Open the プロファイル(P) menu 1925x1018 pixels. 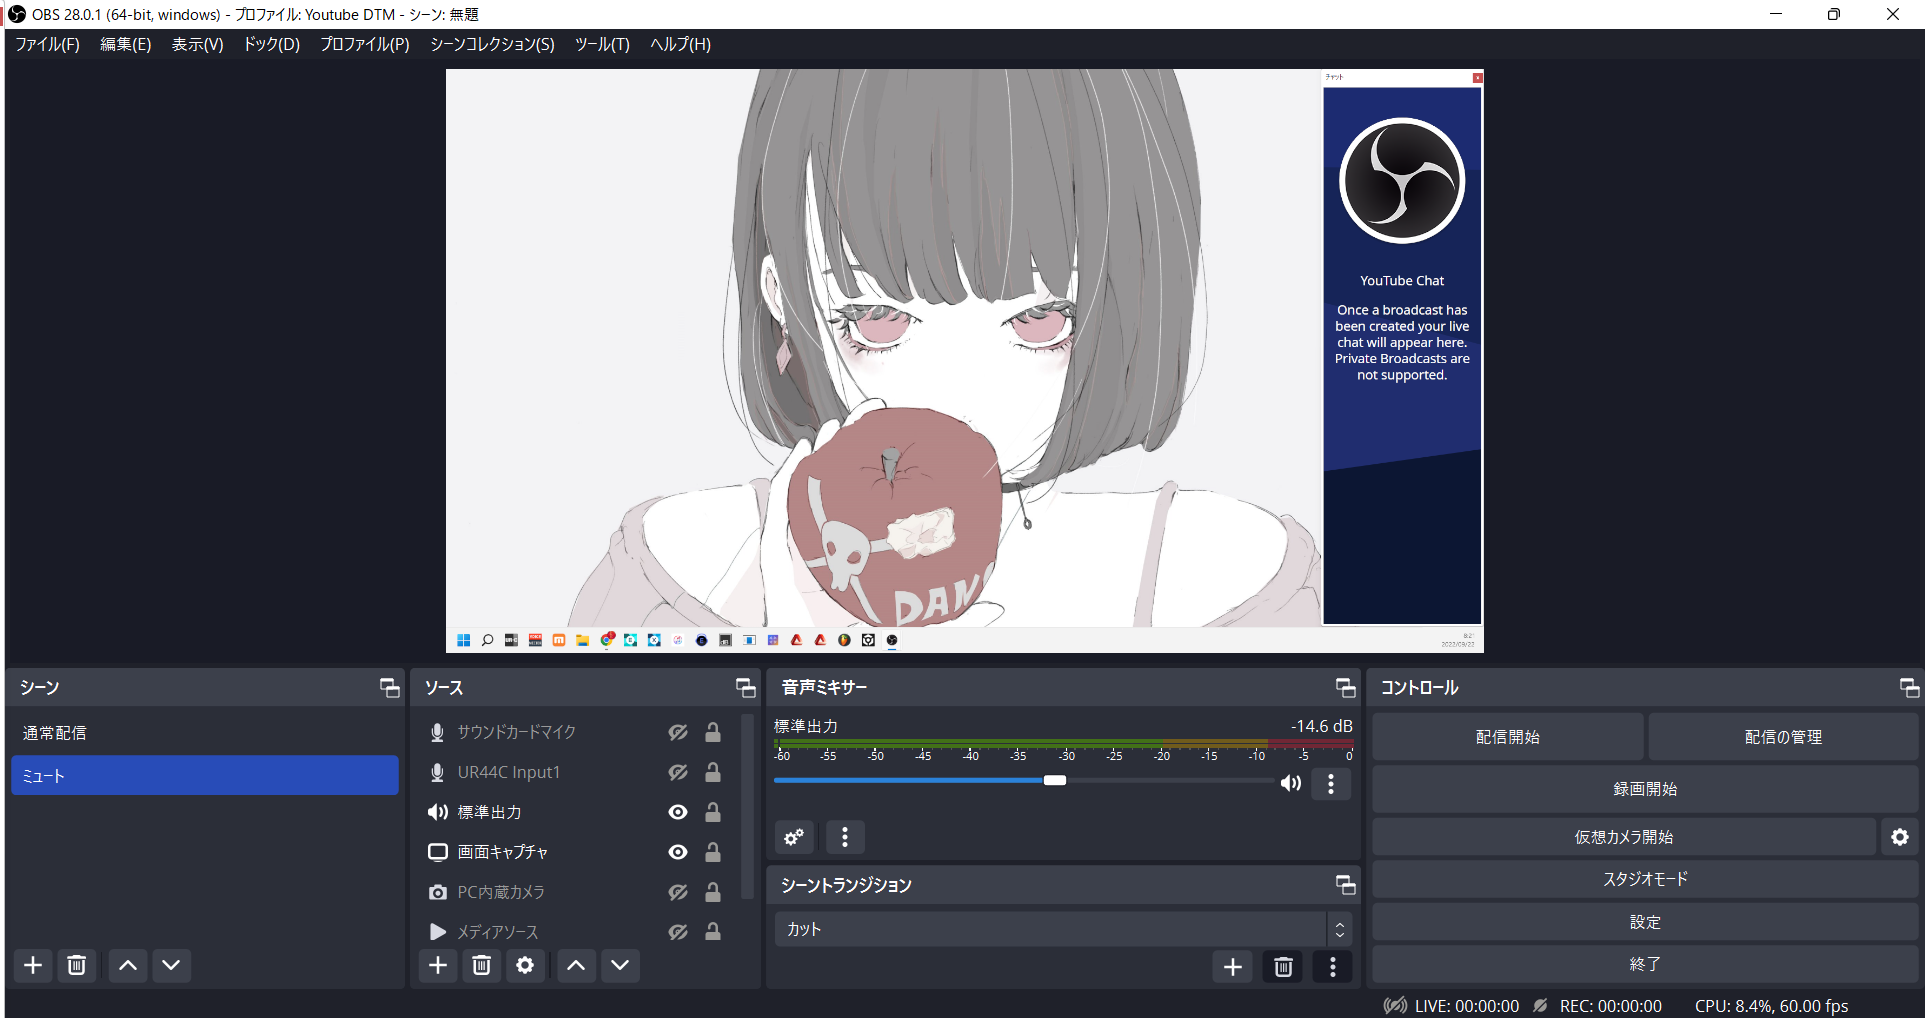pyautogui.click(x=365, y=44)
